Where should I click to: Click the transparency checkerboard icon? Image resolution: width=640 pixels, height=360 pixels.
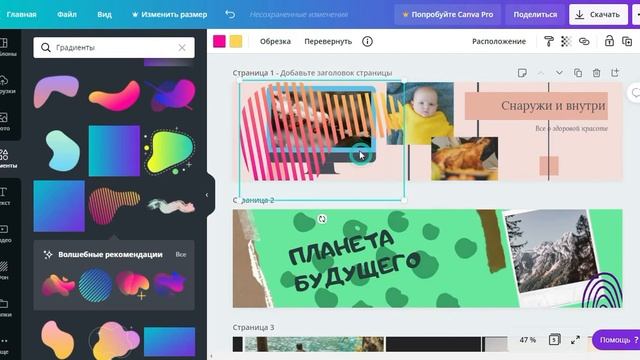(566, 41)
